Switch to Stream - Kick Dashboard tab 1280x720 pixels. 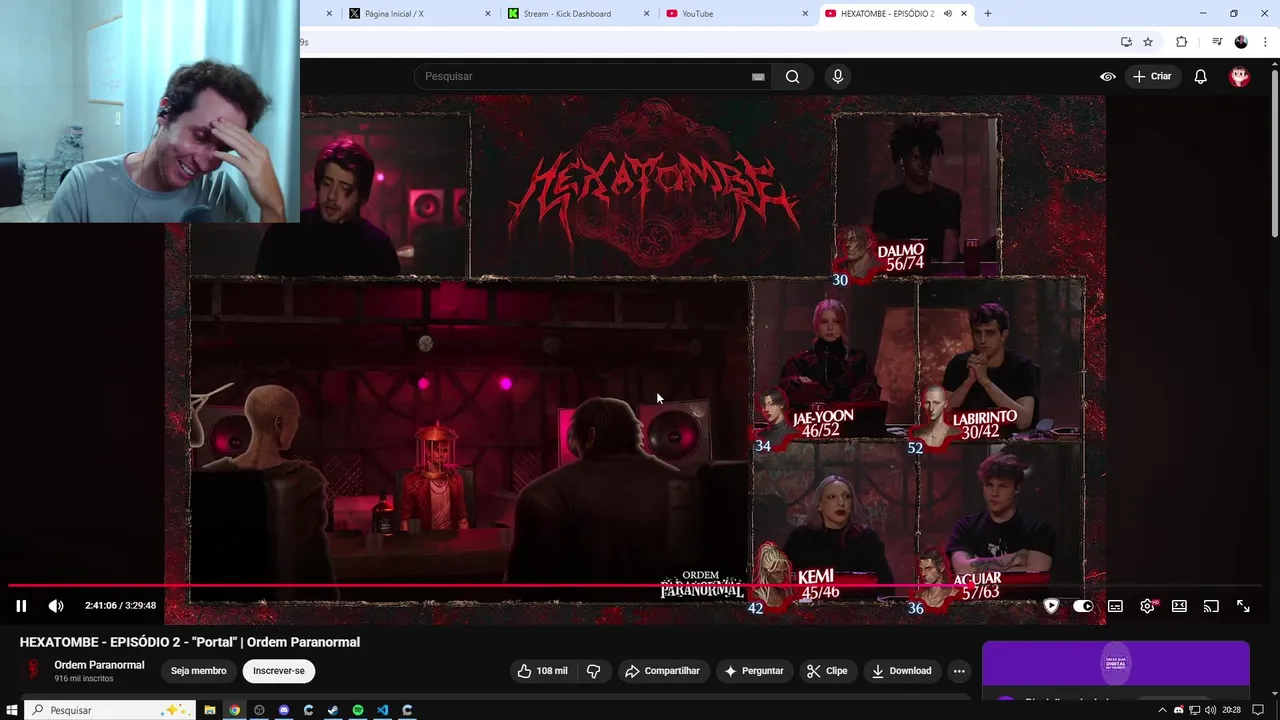[579, 13]
